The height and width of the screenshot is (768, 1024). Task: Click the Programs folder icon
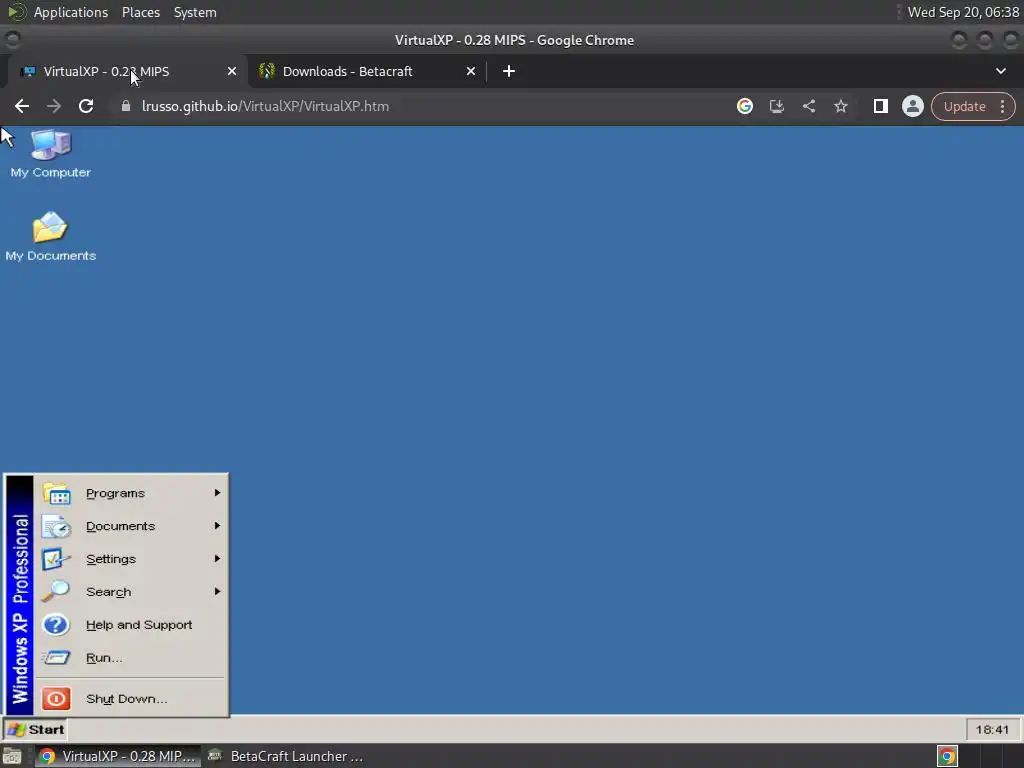[56, 494]
